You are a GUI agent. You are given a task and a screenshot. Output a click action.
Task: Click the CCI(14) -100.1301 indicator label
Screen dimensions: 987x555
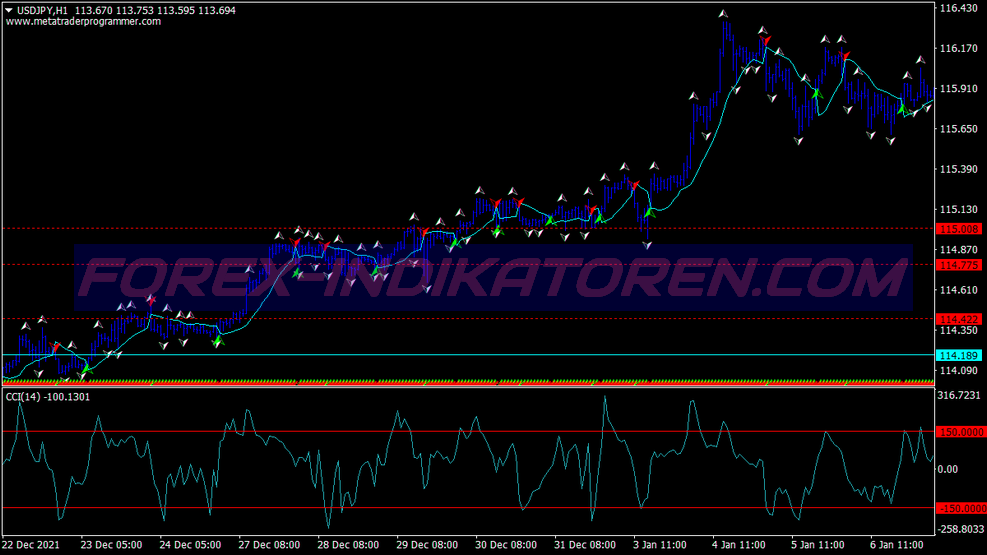(48, 397)
